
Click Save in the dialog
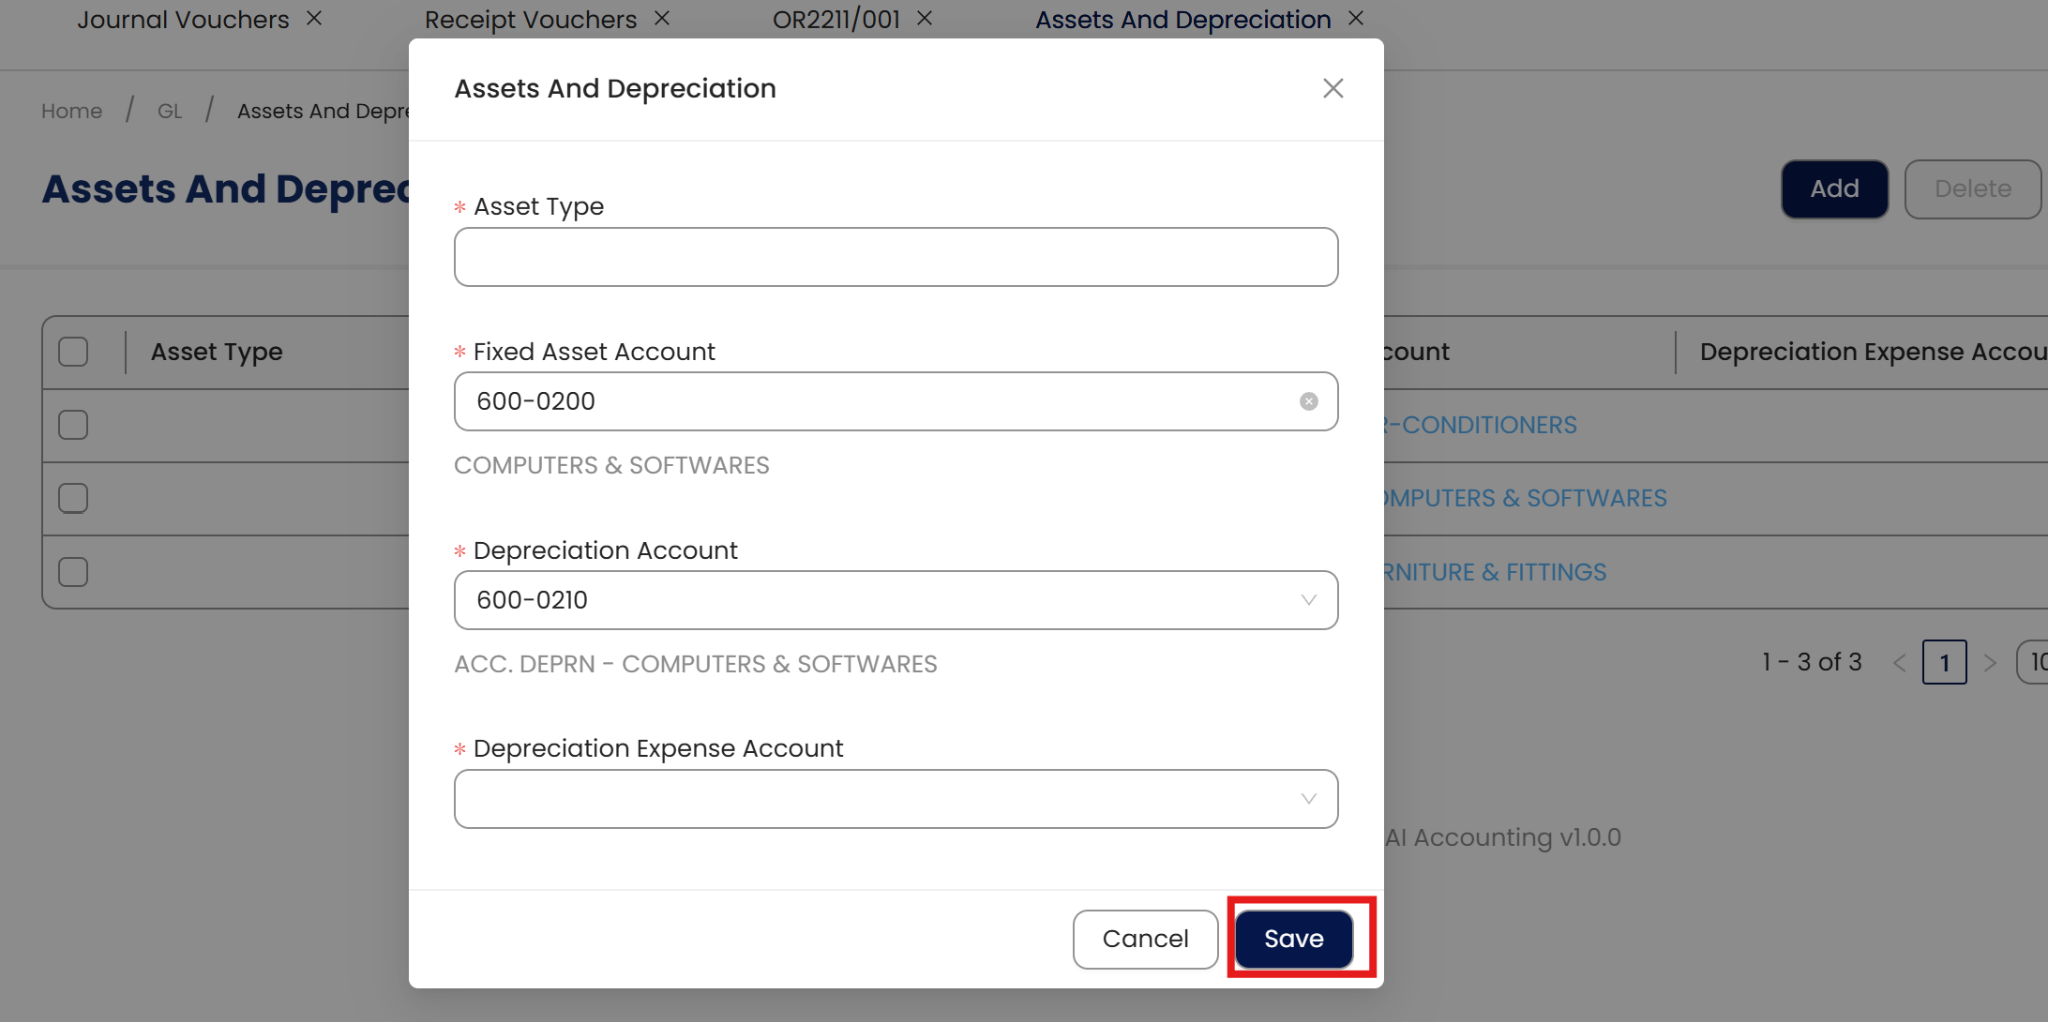[1294, 939]
